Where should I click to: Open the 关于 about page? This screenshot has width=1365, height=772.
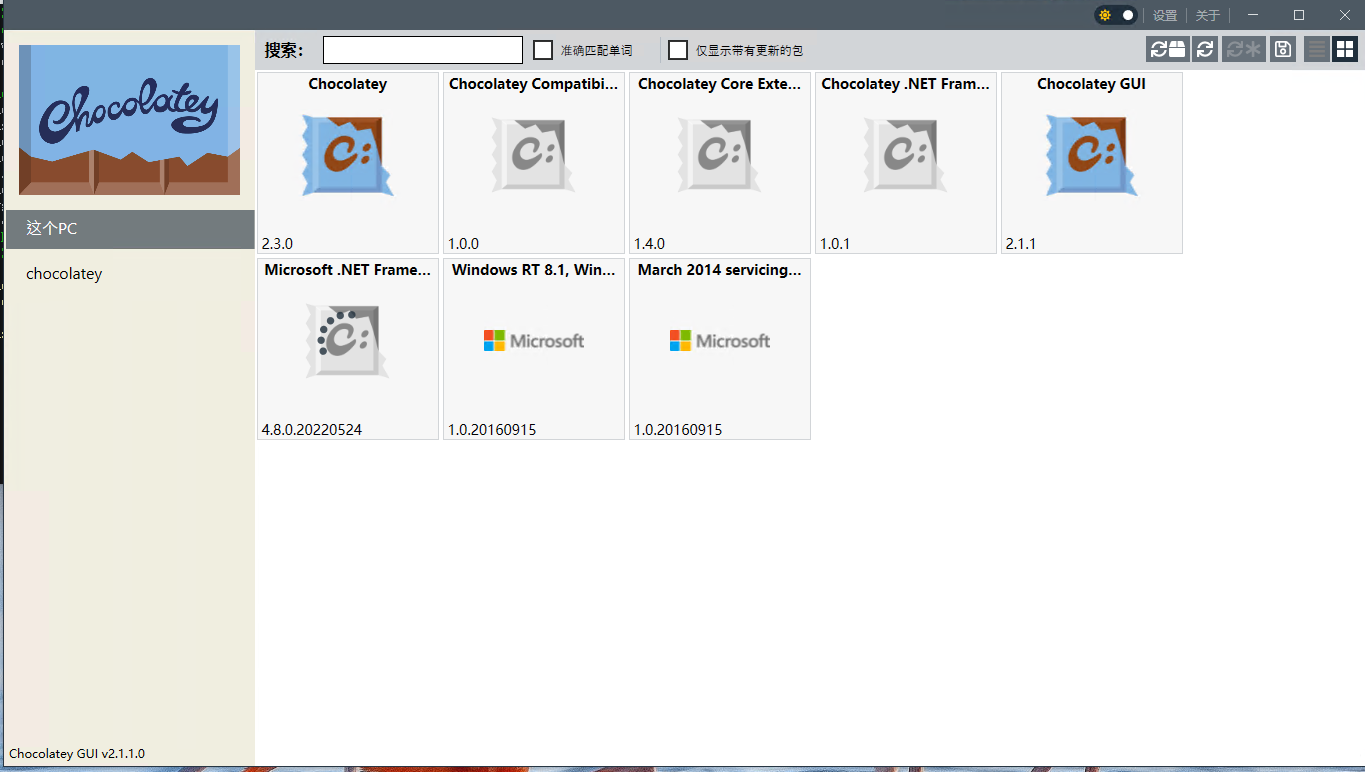[1208, 15]
